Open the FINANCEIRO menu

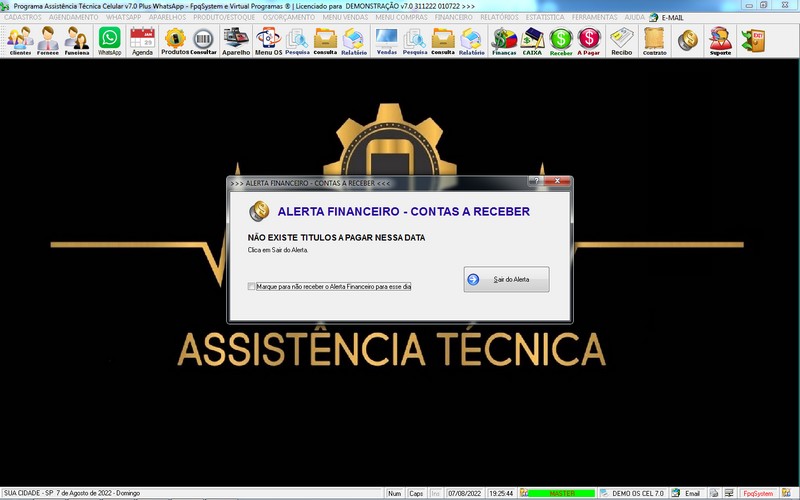[454, 17]
